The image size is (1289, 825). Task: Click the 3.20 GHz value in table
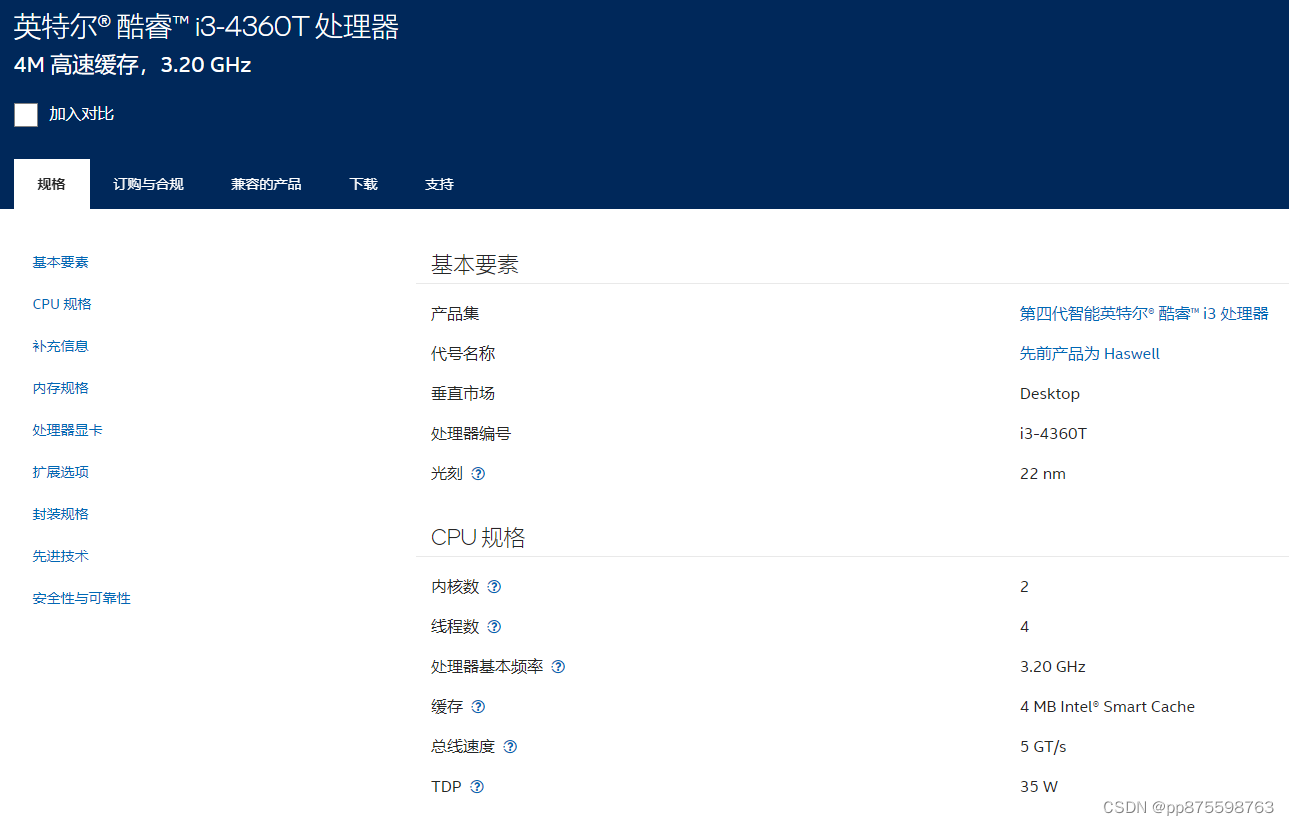click(x=1053, y=667)
